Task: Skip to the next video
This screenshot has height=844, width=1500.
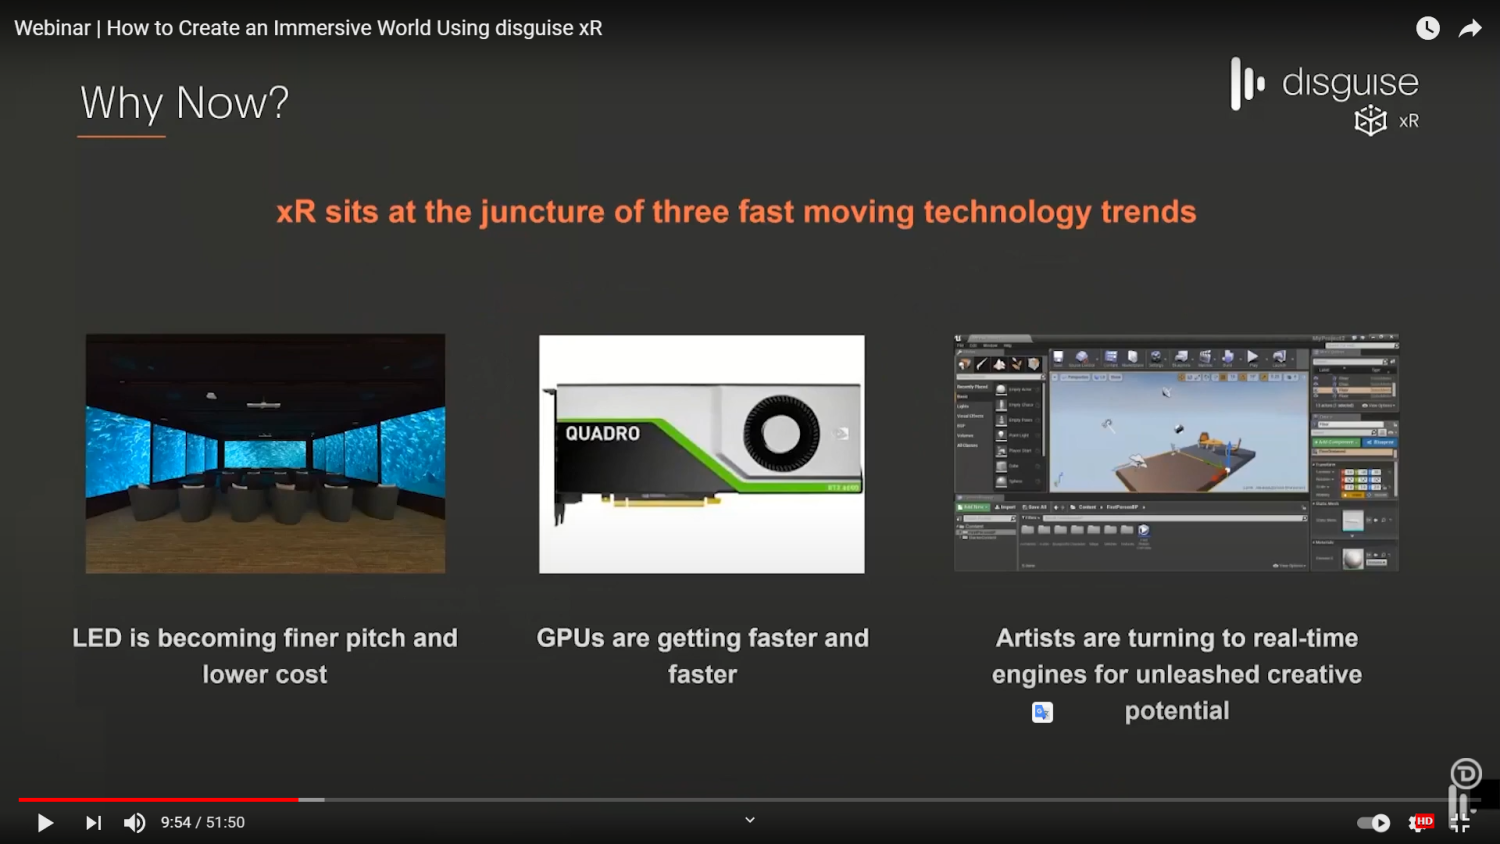Action: [x=93, y=823]
